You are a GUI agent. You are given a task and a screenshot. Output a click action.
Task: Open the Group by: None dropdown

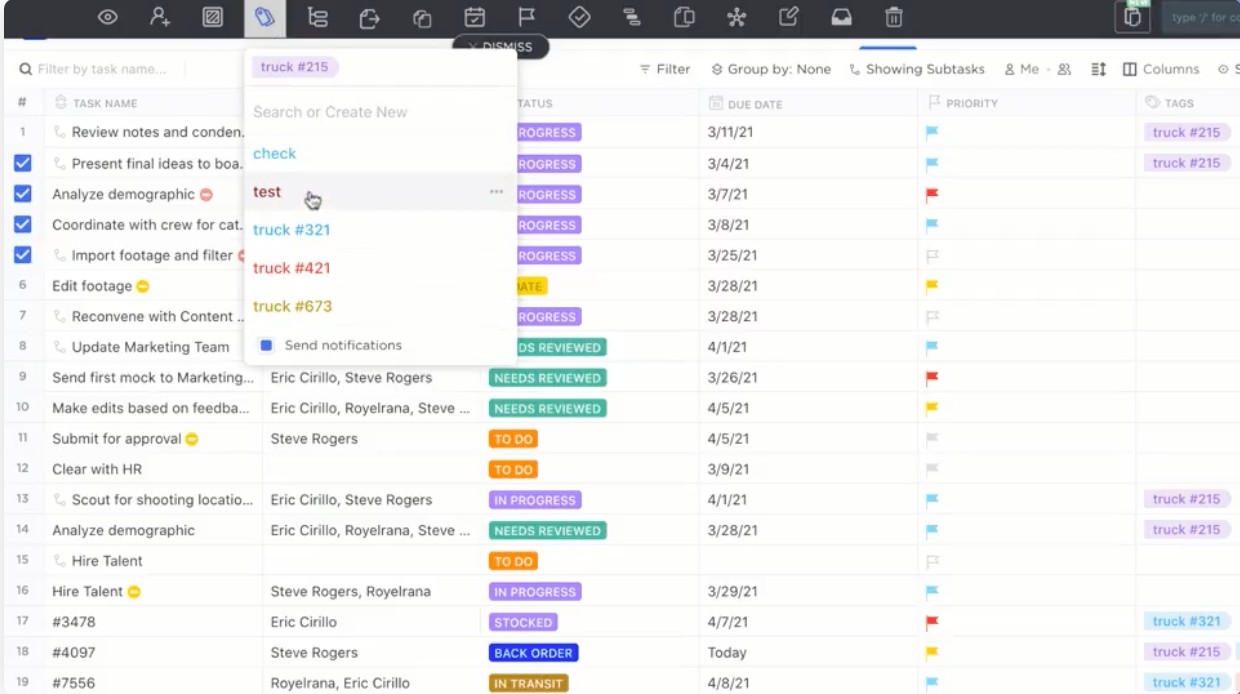click(771, 69)
